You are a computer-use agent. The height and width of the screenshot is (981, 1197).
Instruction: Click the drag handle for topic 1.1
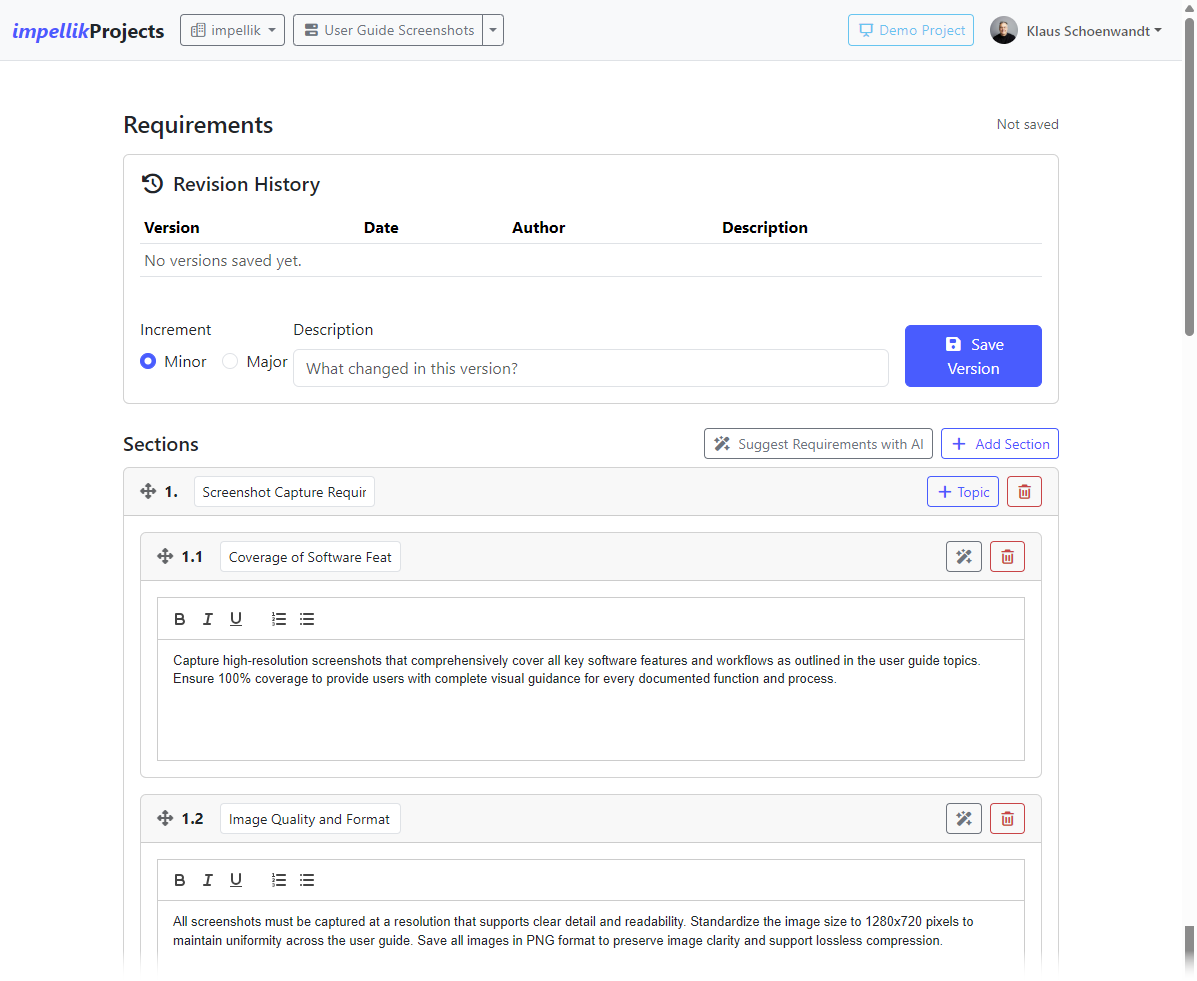click(x=165, y=557)
